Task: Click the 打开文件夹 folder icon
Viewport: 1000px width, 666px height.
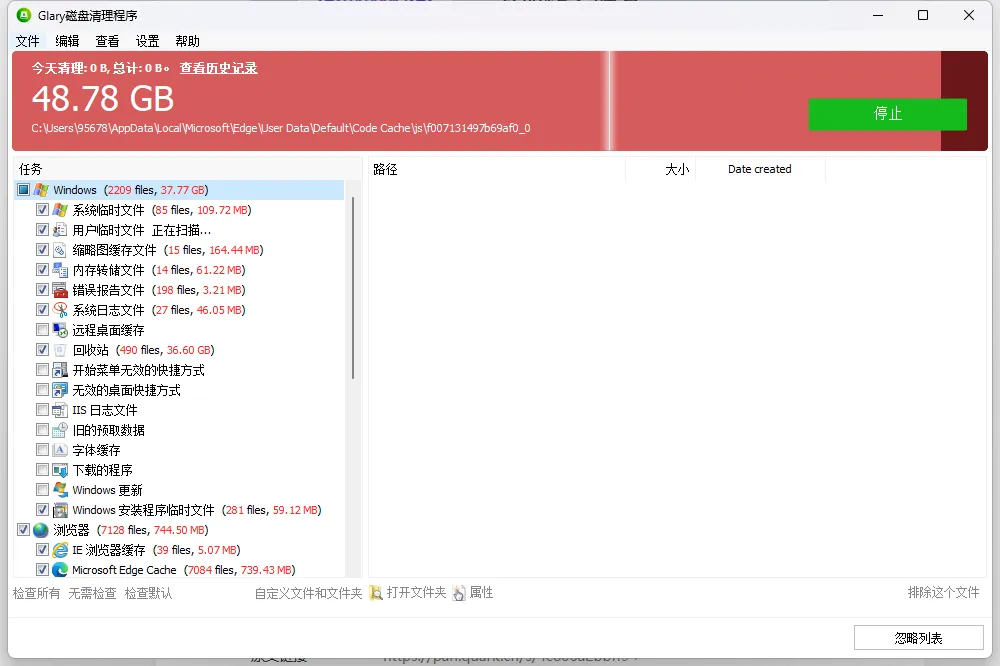Action: pyautogui.click(x=376, y=593)
